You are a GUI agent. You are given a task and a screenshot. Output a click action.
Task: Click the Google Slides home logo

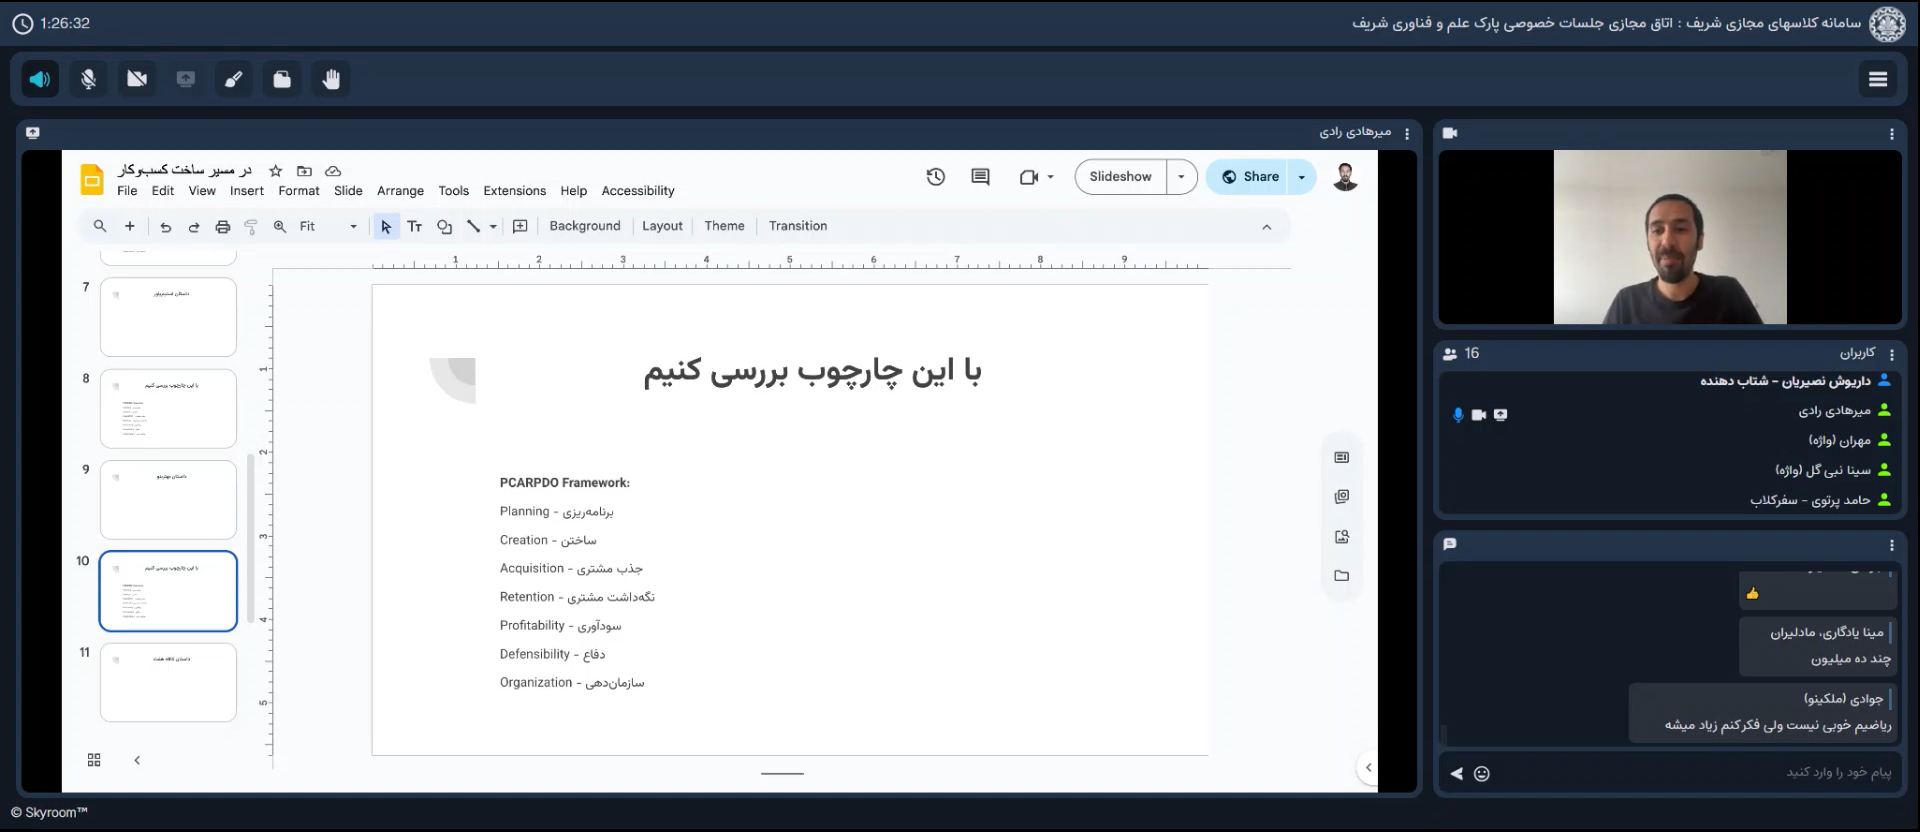pyautogui.click(x=92, y=180)
